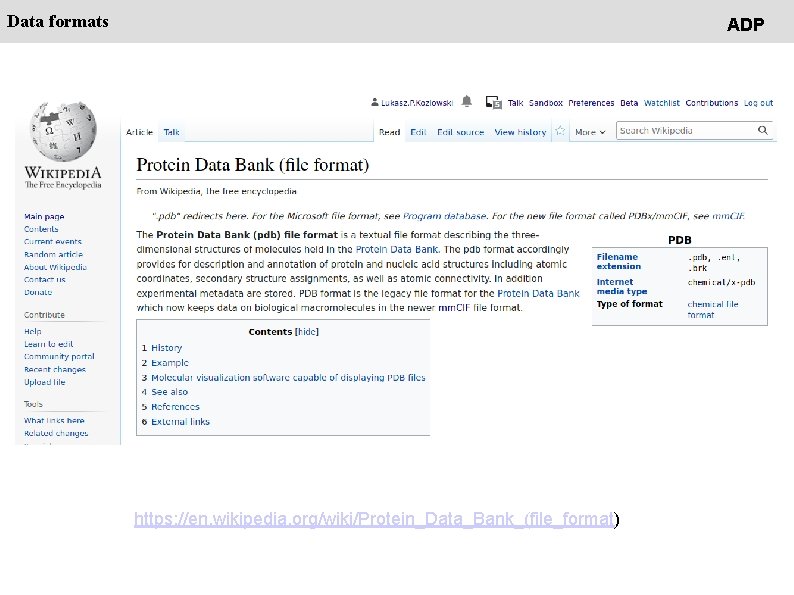Open the notices tray icon
Viewport: 794px width, 595px height.
(493, 102)
